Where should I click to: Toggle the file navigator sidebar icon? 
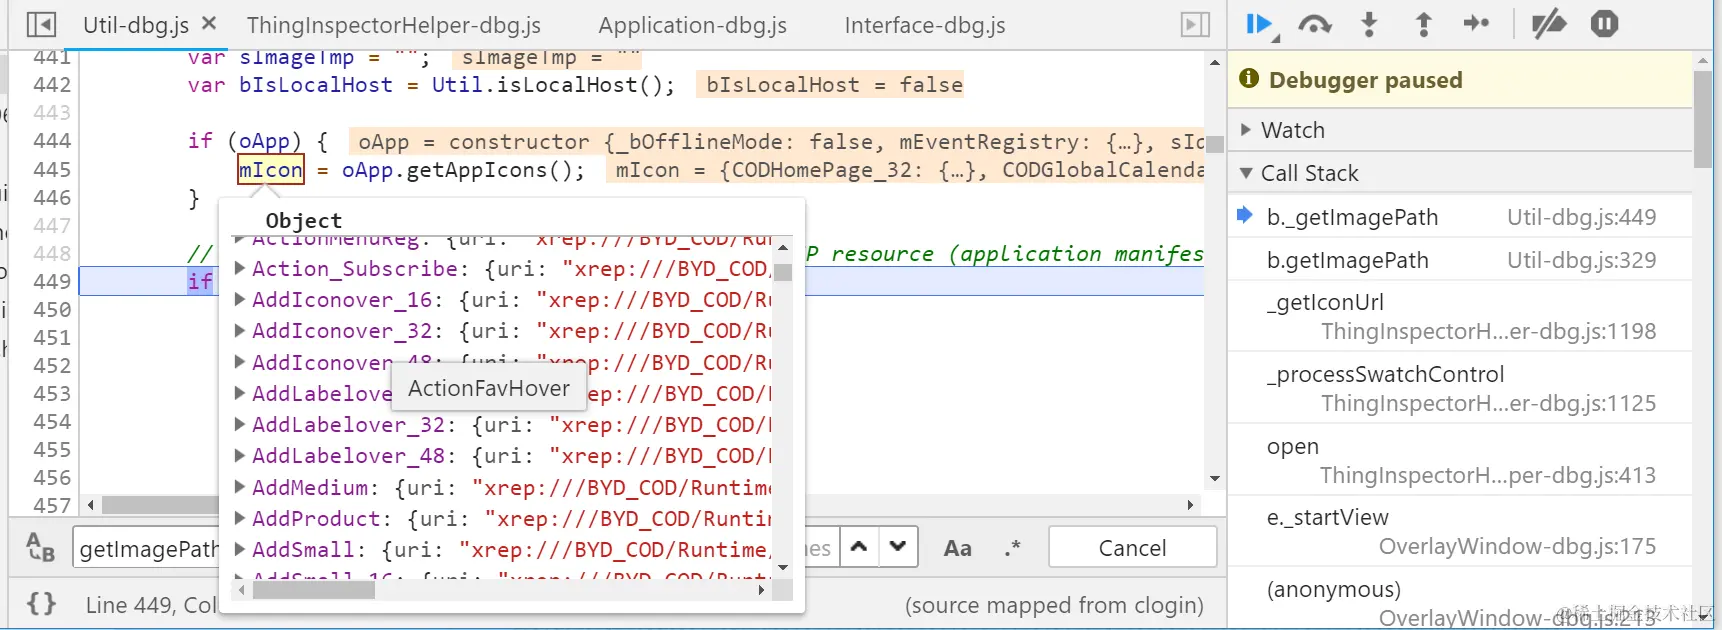41,25
